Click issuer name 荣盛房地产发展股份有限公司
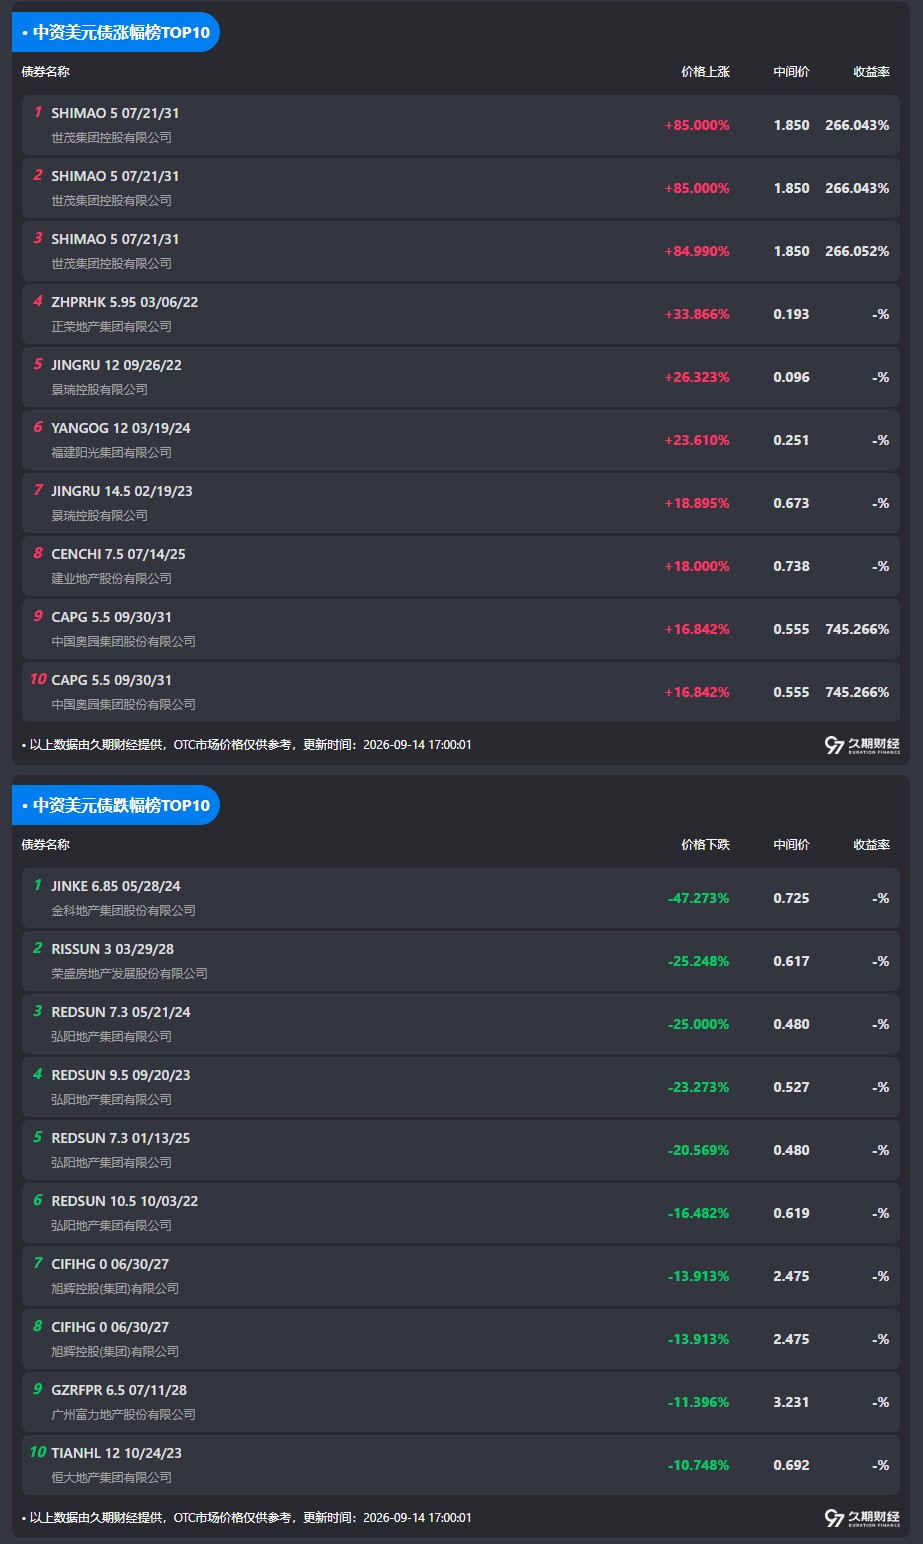Screen dimensions: 923x1544 (x=130, y=974)
